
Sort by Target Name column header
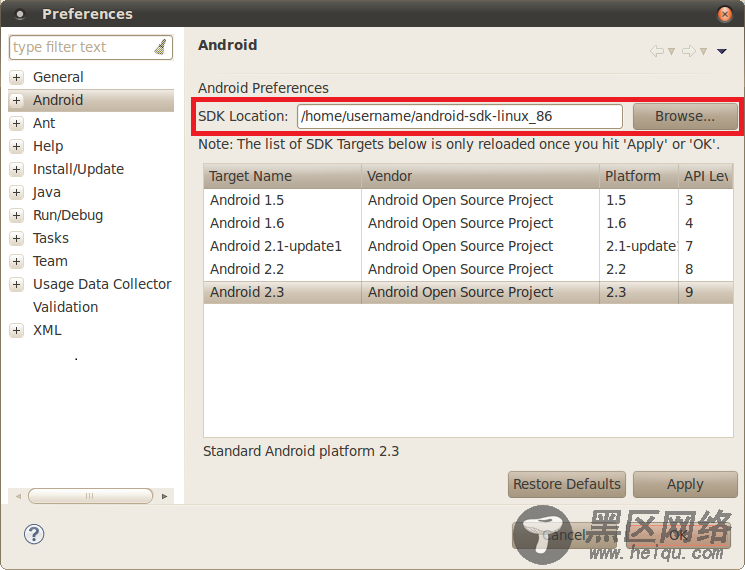[x=282, y=176]
